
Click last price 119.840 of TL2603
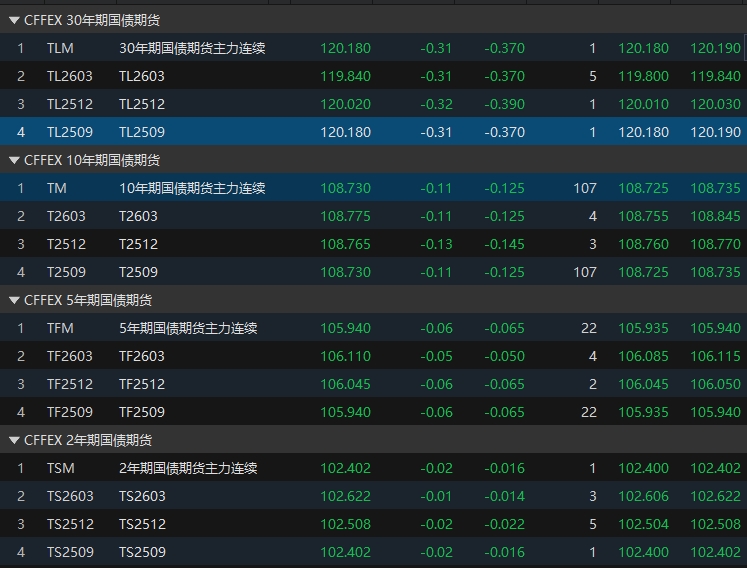tap(345, 76)
